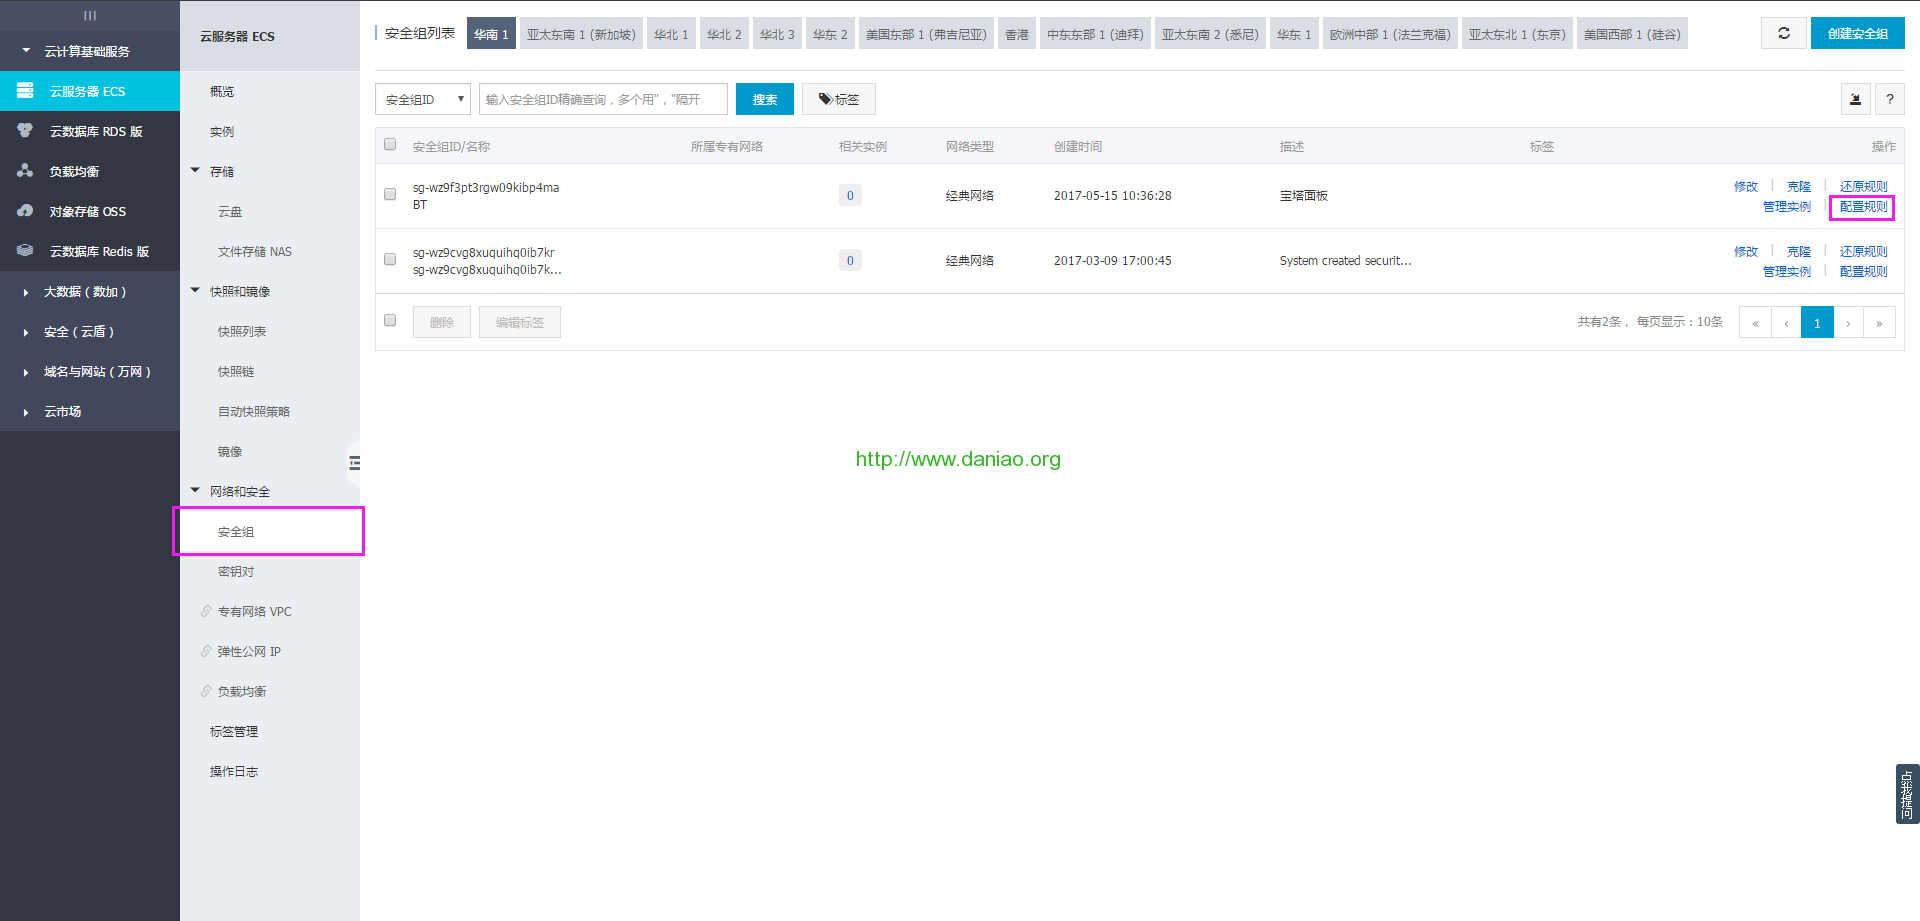The image size is (1920, 921).
Task: Open the 安全组ID search type dropdown
Action: pos(423,99)
